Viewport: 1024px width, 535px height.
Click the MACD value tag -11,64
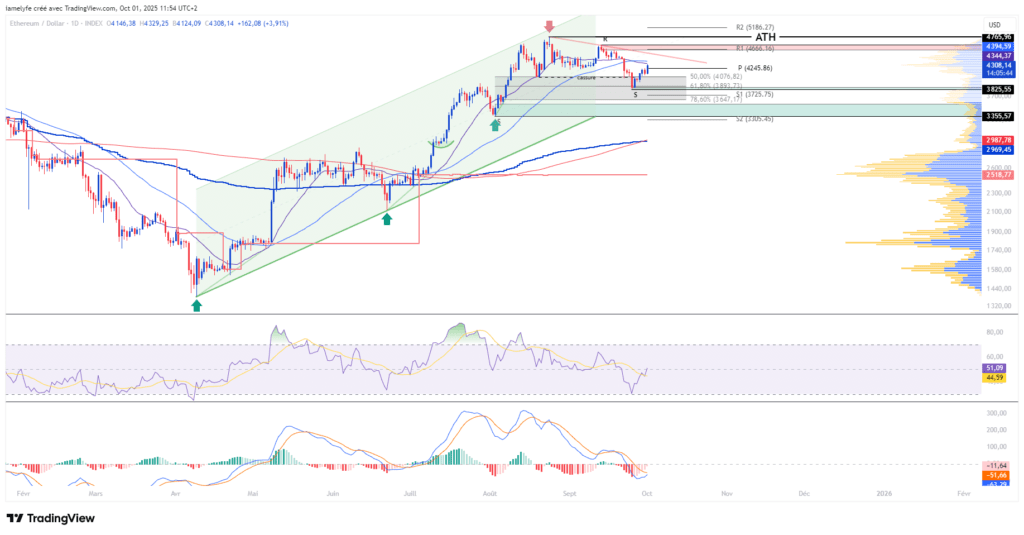pyautogui.click(x=996, y=466)
